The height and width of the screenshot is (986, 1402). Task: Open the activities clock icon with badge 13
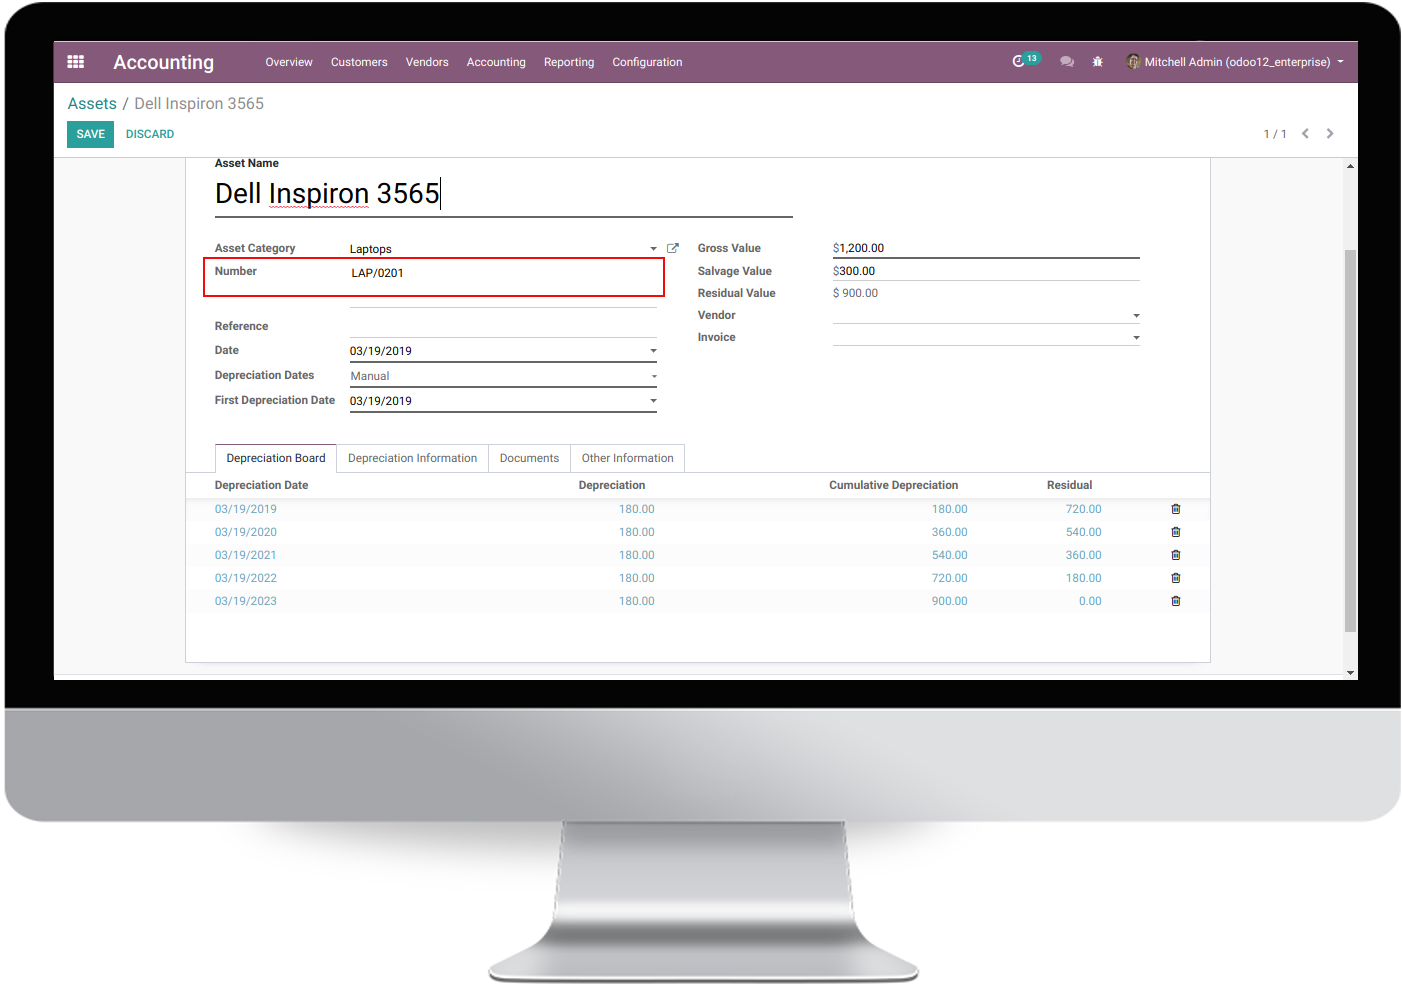click(1025, 61)
